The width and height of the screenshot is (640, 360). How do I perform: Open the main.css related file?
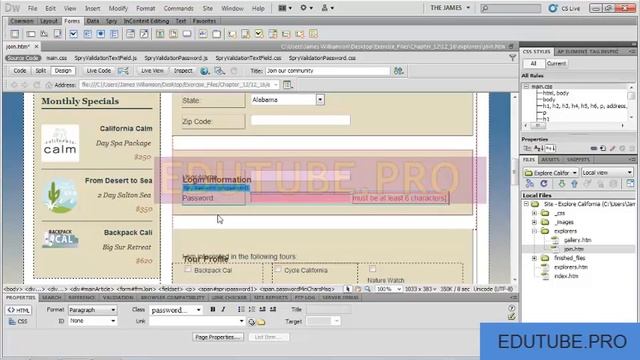(57, 58)
